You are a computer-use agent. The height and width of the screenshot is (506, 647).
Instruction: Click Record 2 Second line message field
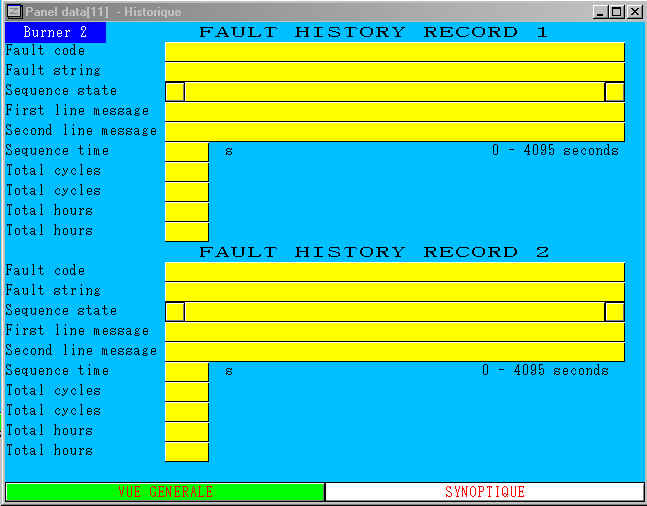(x=395, y=352)
